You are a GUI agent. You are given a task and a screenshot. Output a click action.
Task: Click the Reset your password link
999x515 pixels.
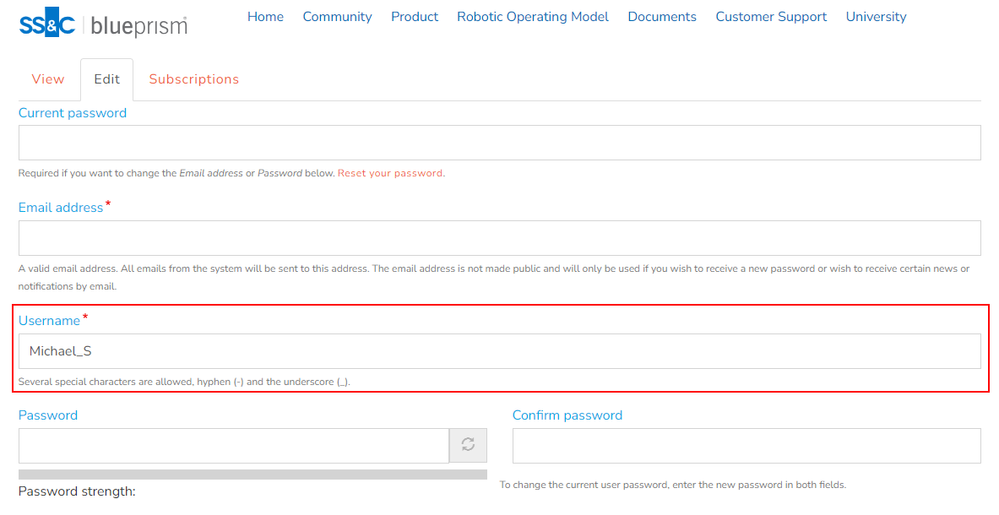[x=390, y=173]
